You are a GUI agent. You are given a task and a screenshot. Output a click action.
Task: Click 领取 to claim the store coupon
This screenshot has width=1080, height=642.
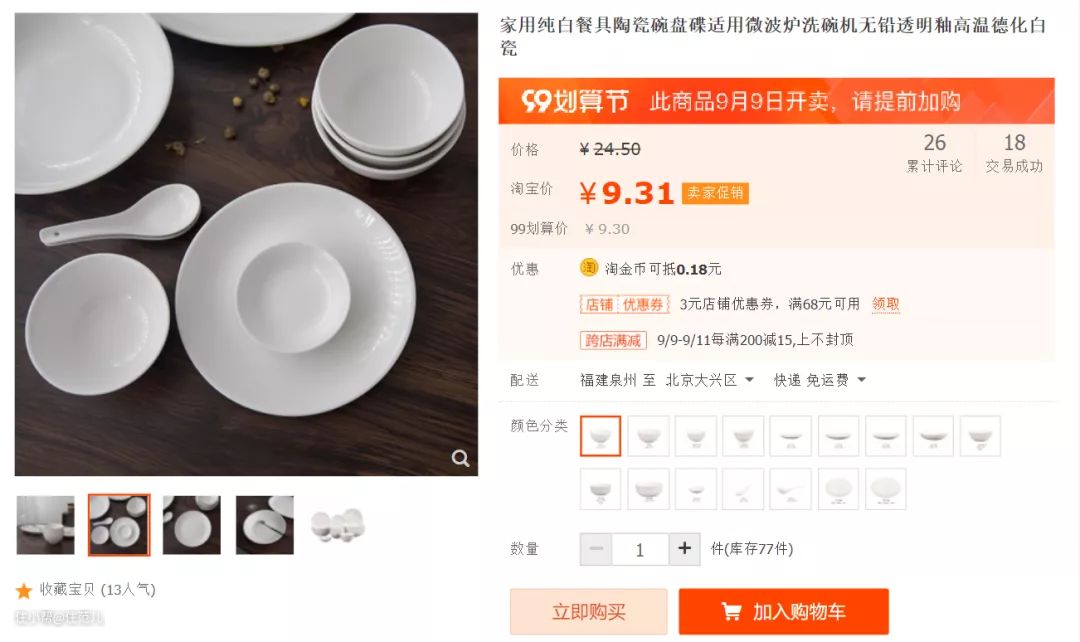pos(885,304)
